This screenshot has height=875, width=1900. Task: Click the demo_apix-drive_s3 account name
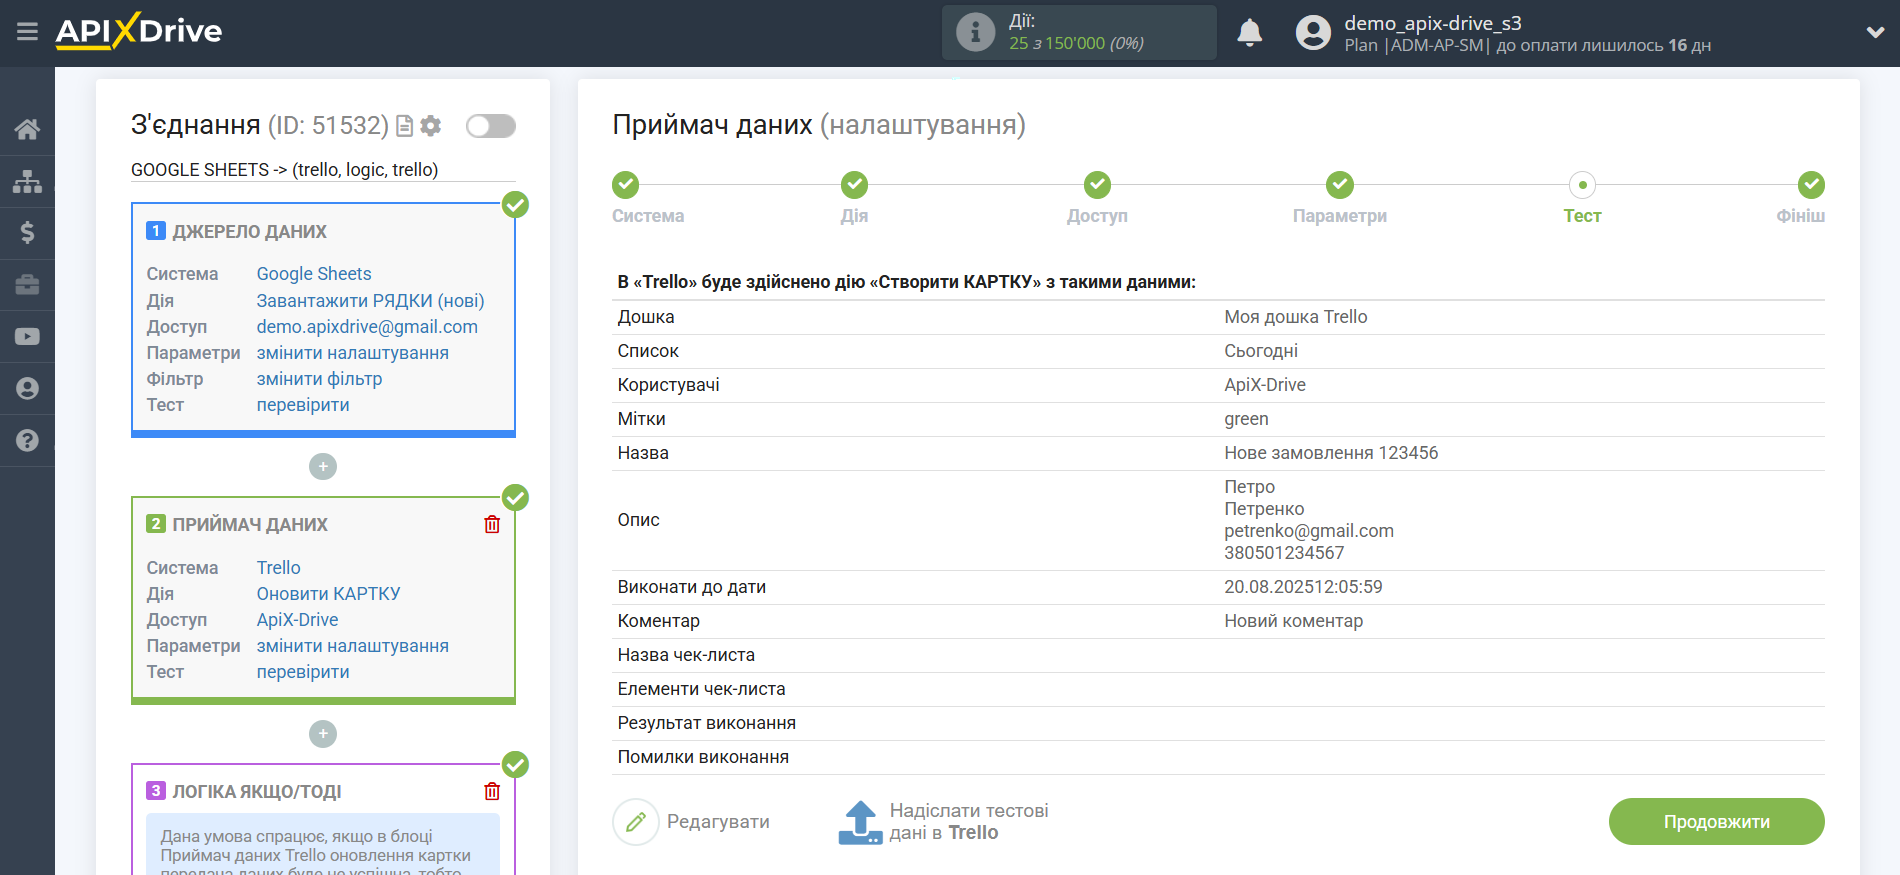pos(1432,23)
